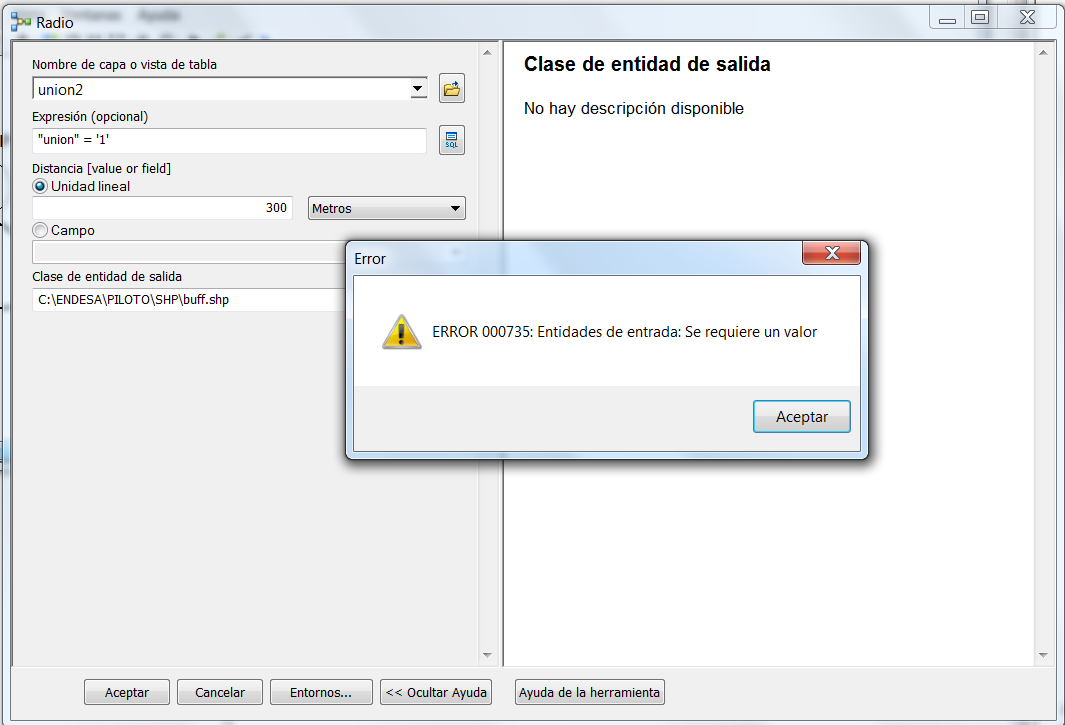The width and height of the screenshot is (1065, 725).
Task: Click the help panel scrollbar down arrow
Action: [1043, 655]
